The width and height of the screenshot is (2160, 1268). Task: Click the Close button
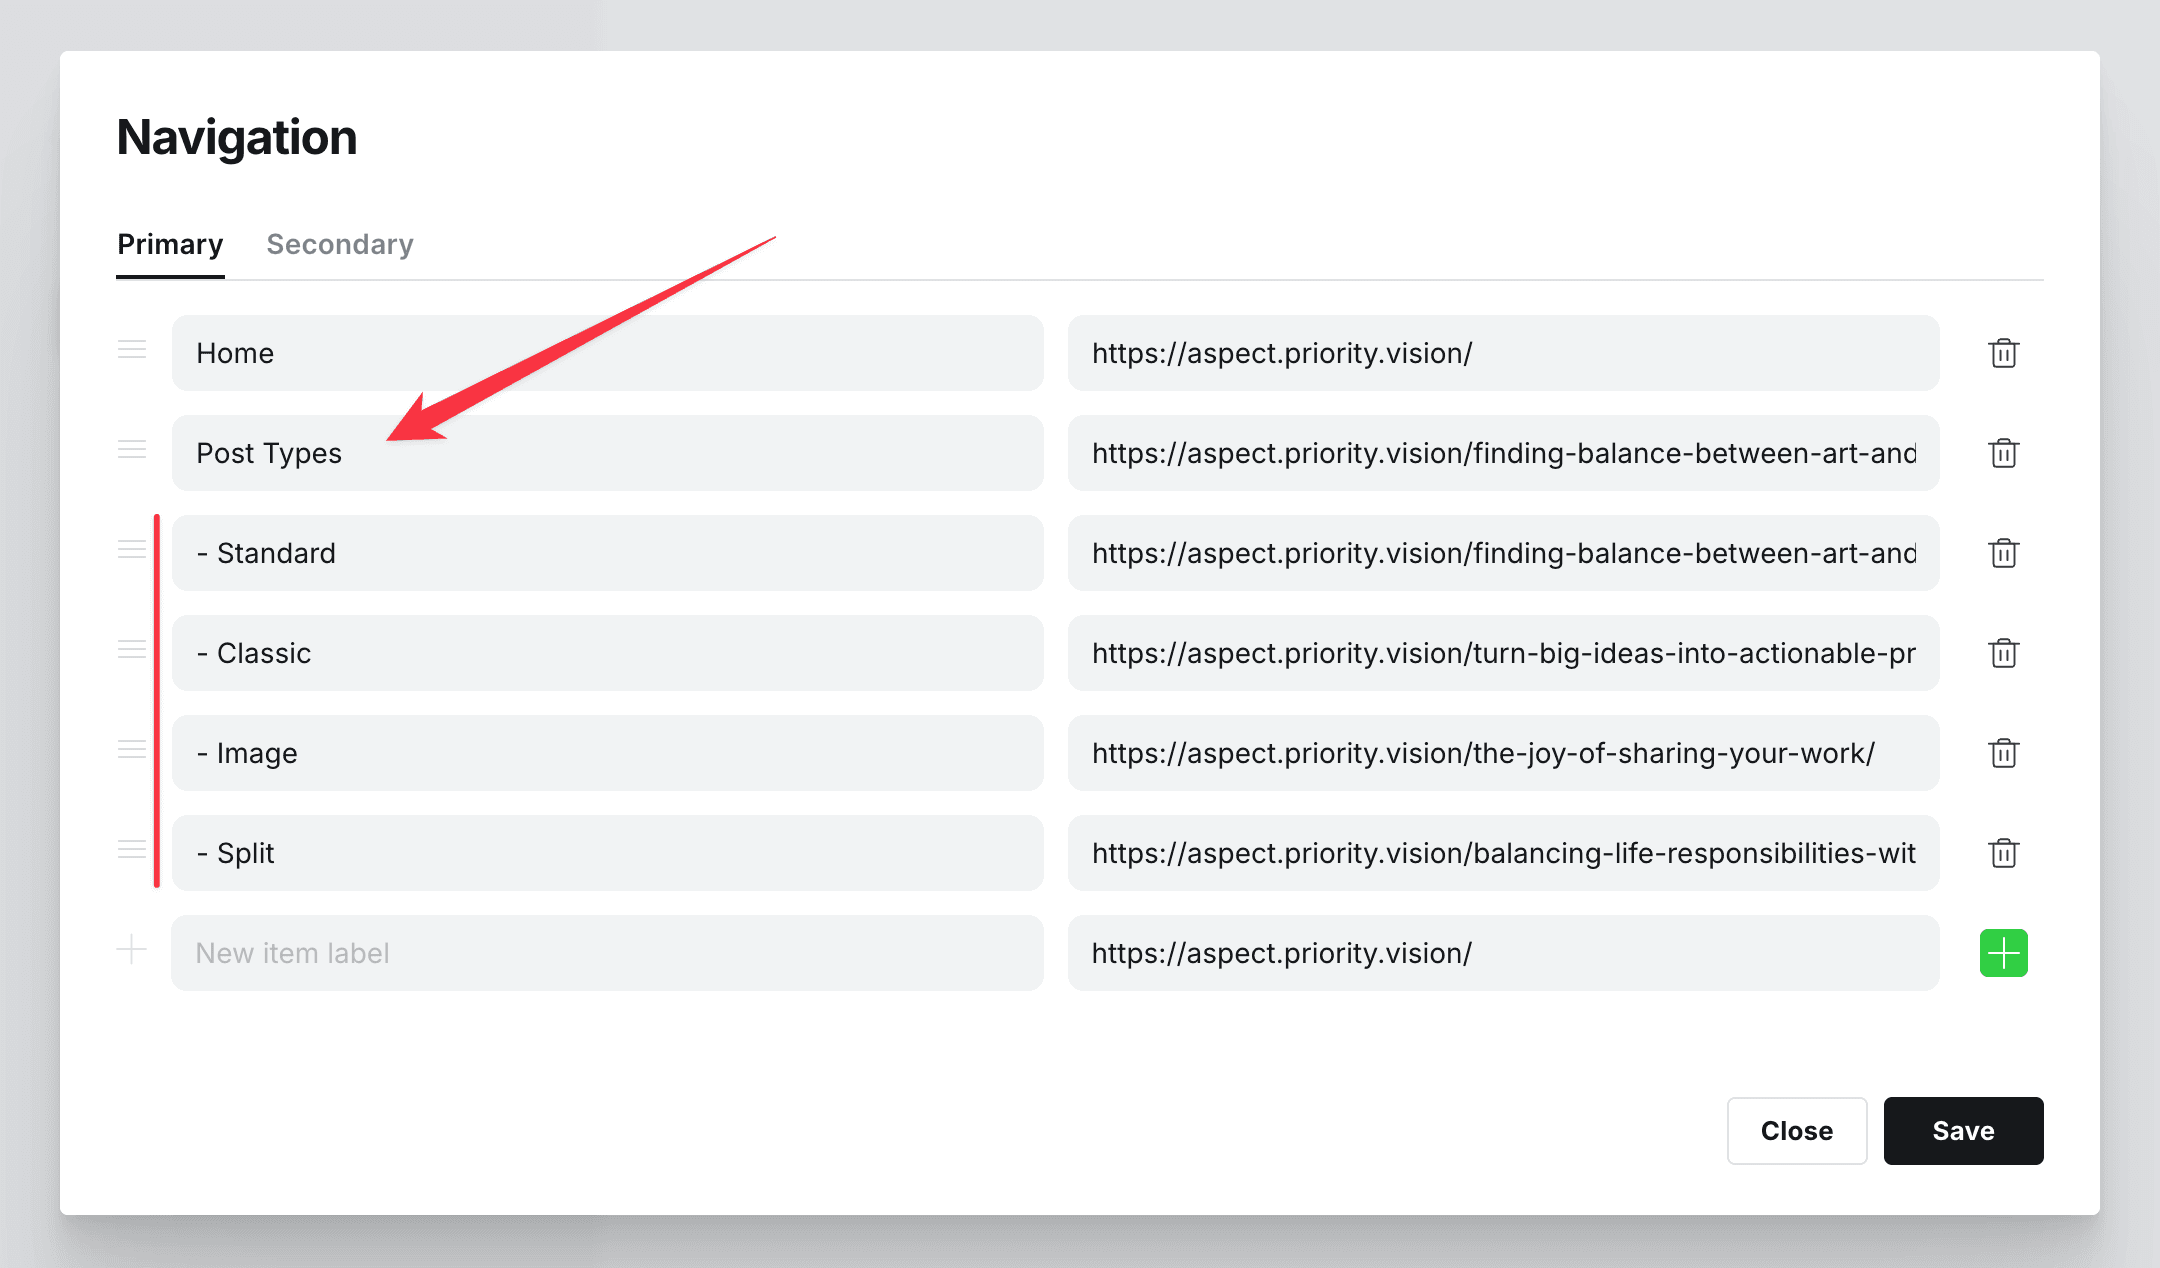click(1796, 1131)
